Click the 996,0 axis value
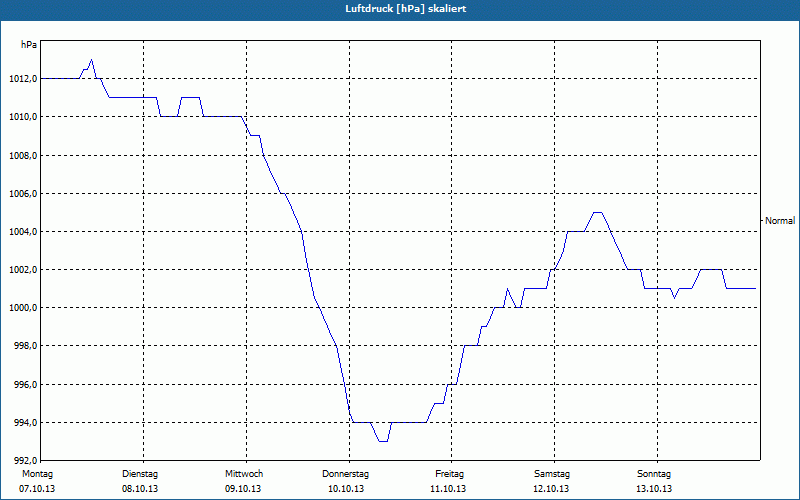The width and height of the screenshot is (800, 500). 26,384
